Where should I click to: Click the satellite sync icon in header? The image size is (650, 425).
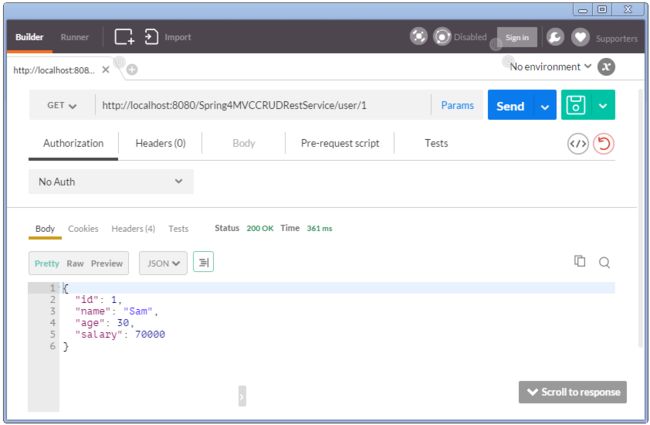pyautogui.click(x=419, y=36)
